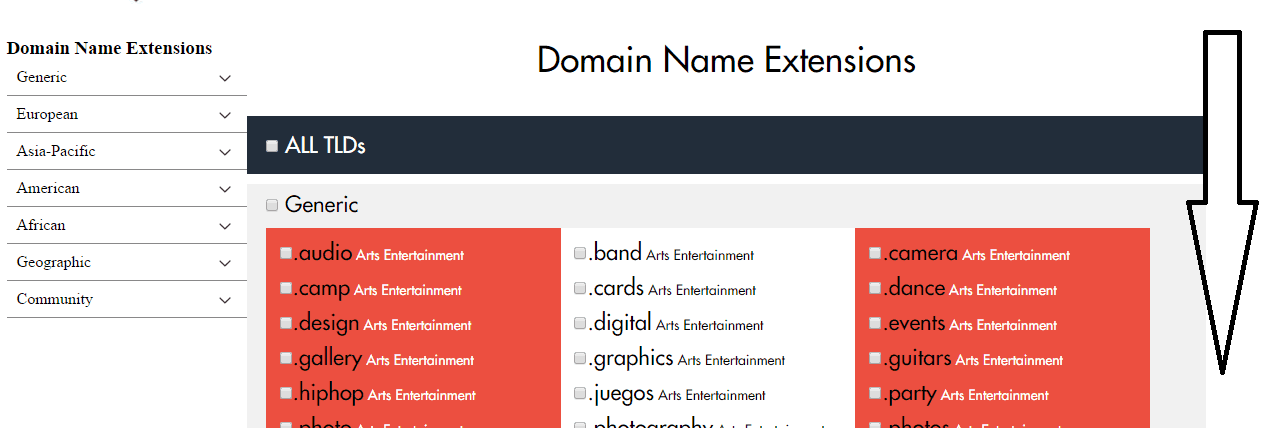Check the .digital extension box
This screenshot has height=428, width=1273.
click(580, 324)
